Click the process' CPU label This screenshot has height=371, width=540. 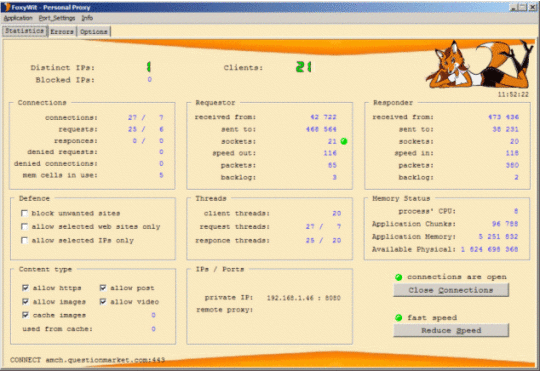[x=427, y=211]
